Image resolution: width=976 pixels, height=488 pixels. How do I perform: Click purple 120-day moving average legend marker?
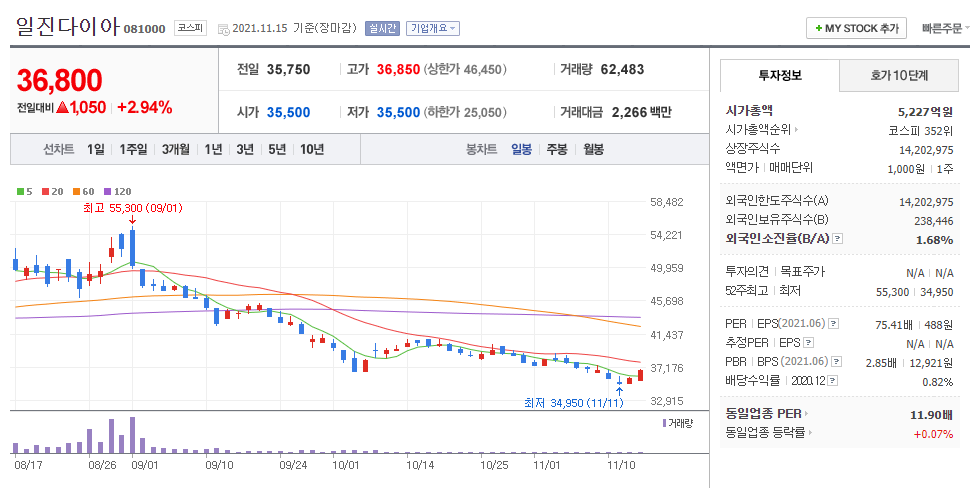point(108,192)
